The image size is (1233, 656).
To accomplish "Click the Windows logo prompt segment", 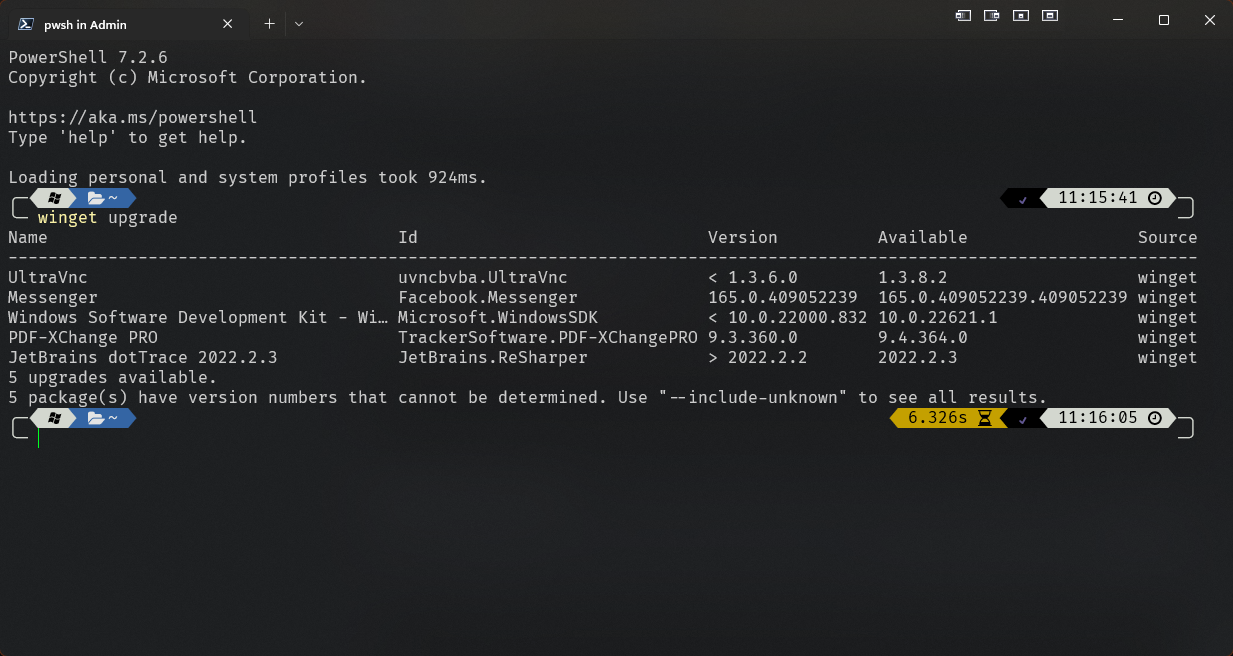I will tap(53, 197).
